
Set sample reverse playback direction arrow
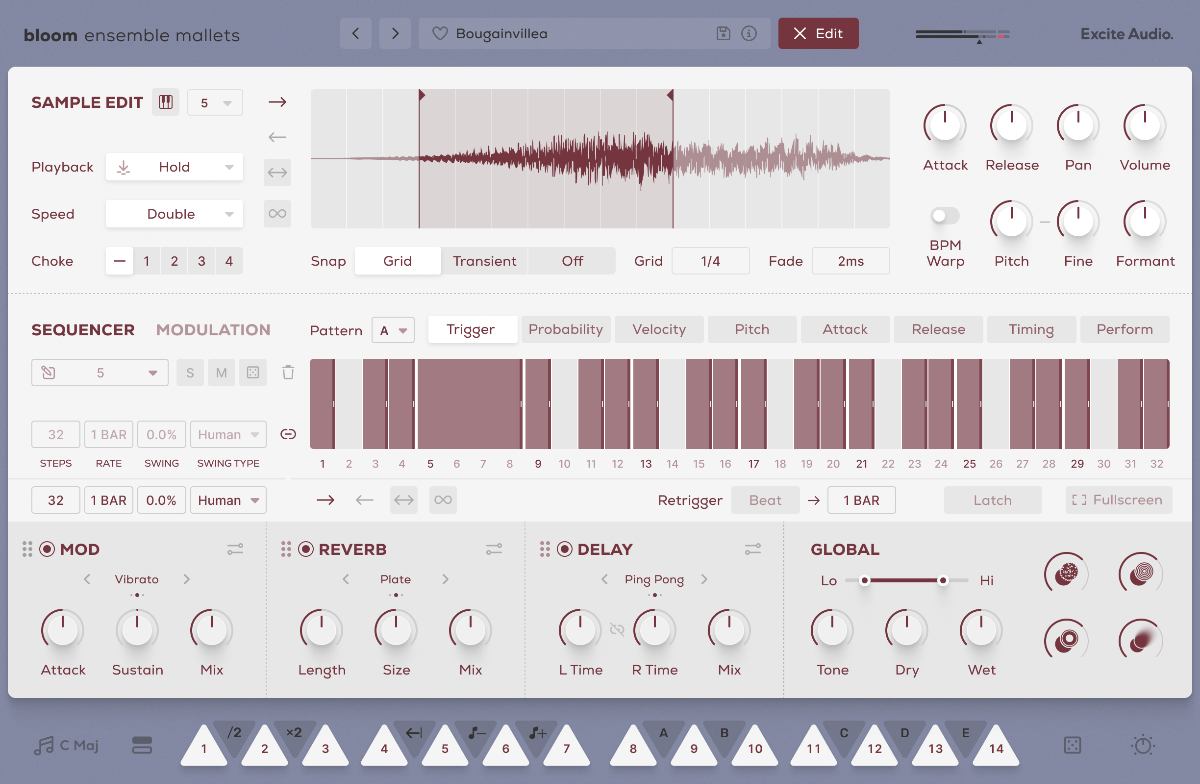[277, 137]
